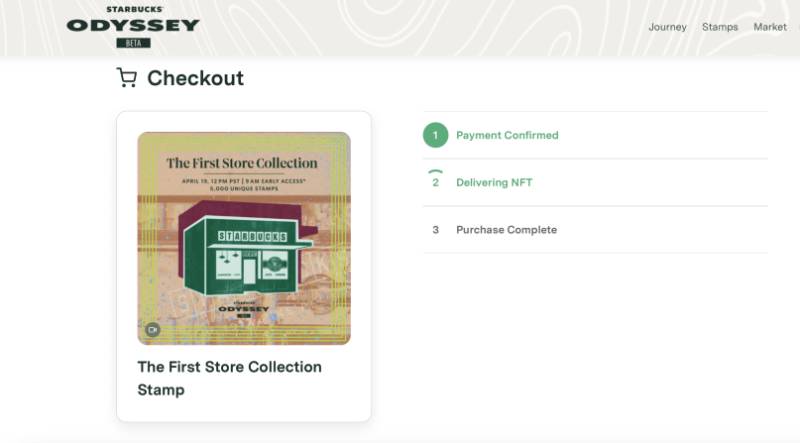800x443 pixels.
Task: Click the Payment Confirmed step label
Action: [507, 135]
